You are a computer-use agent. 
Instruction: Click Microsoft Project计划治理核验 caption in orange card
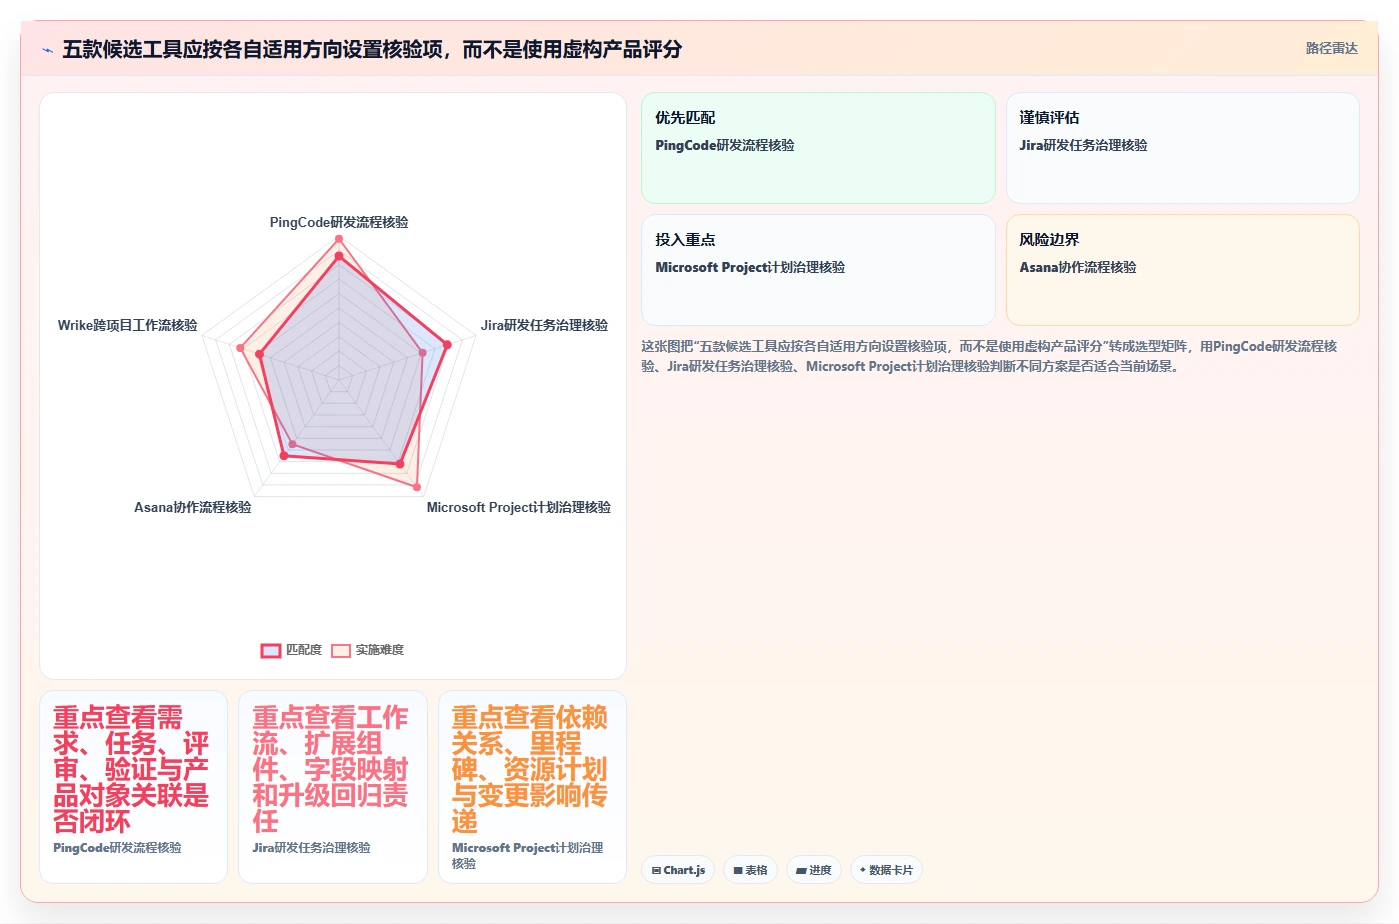(x=528, y=855)
